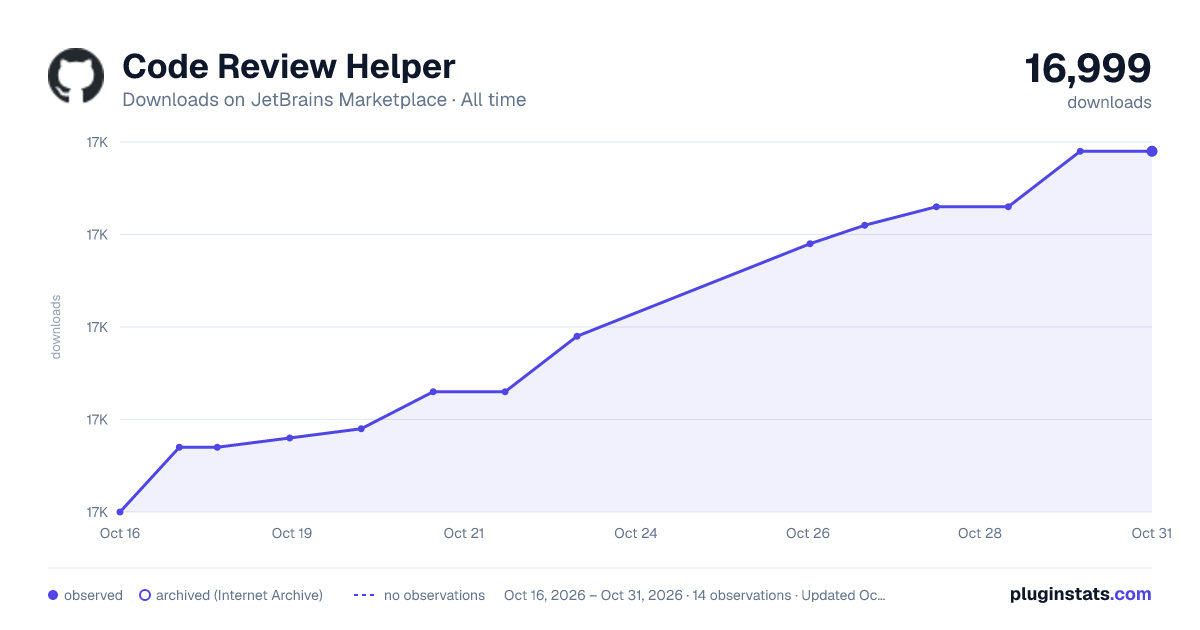Viewport: 1200px width, 630px height.
Task: Click the observed legend label
Action: coord(93,595)
